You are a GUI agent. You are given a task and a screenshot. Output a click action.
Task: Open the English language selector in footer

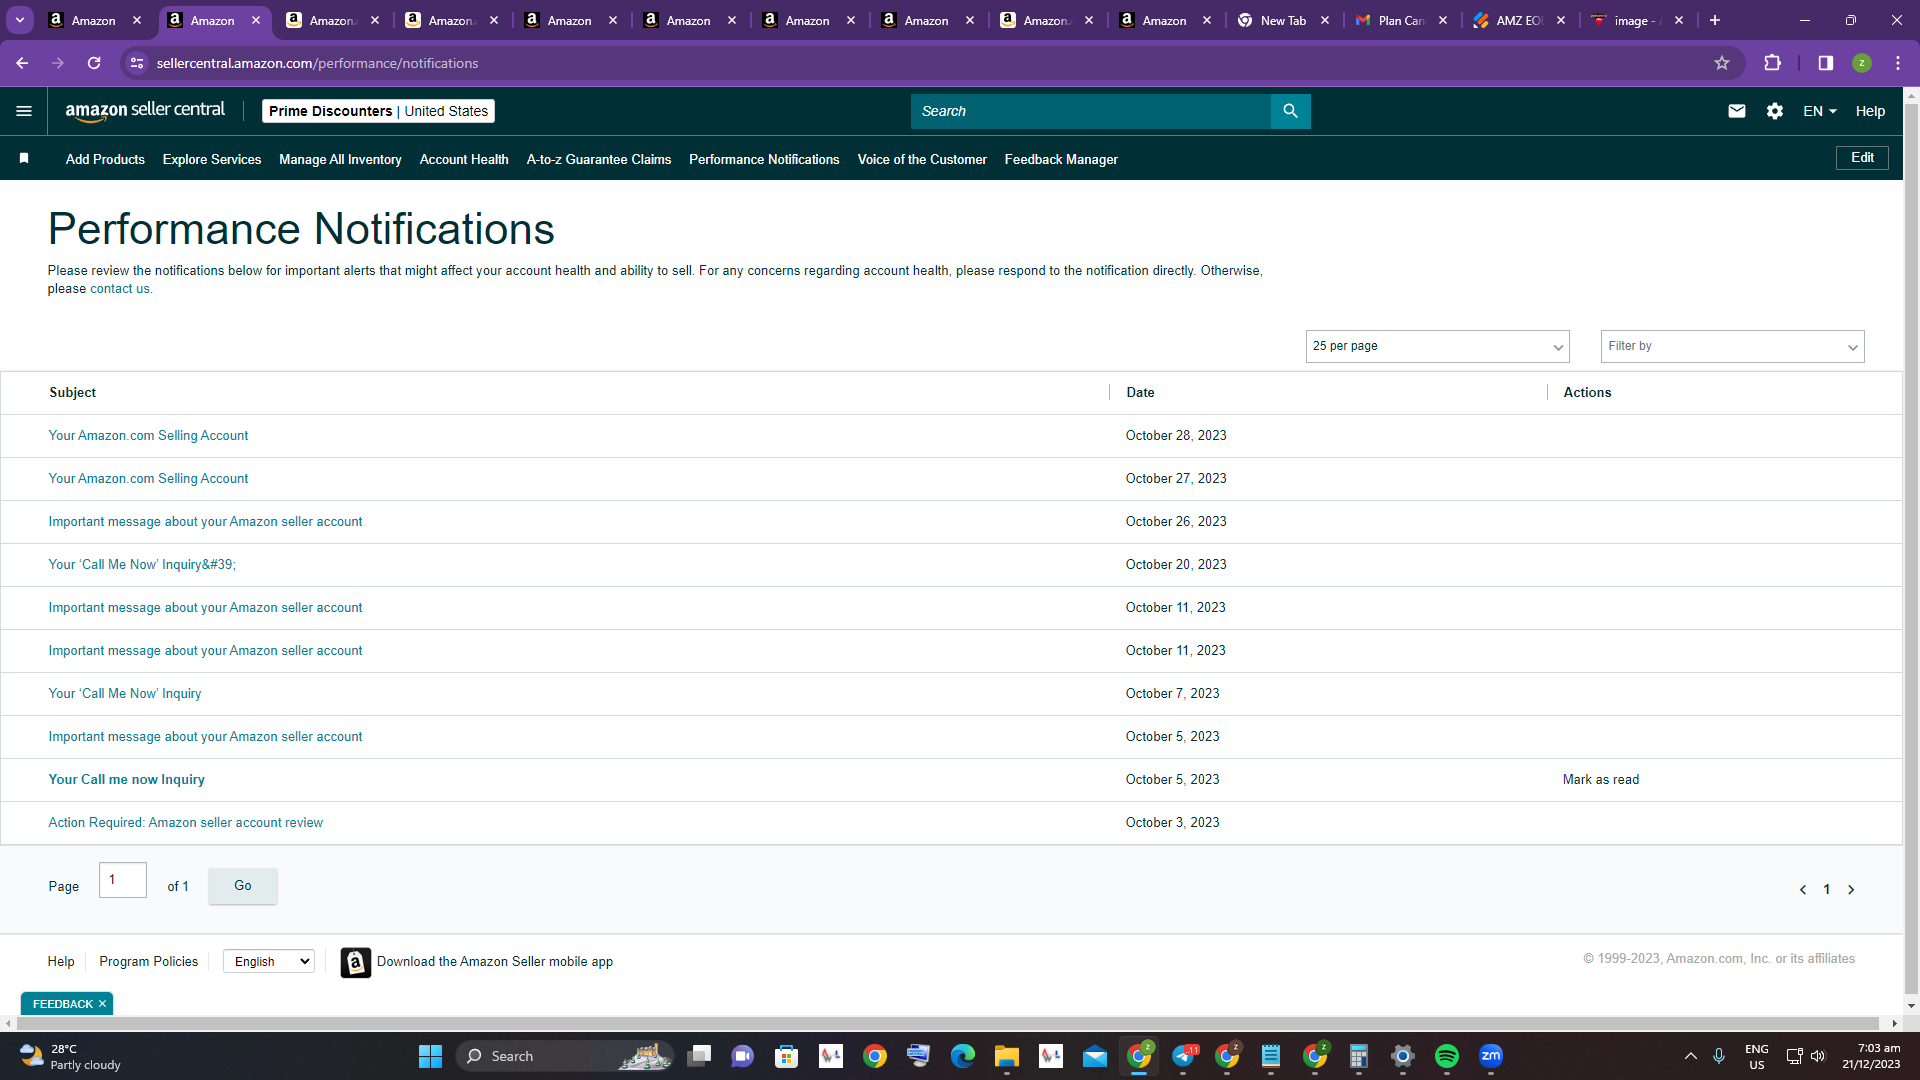click(x=269, y=962)
